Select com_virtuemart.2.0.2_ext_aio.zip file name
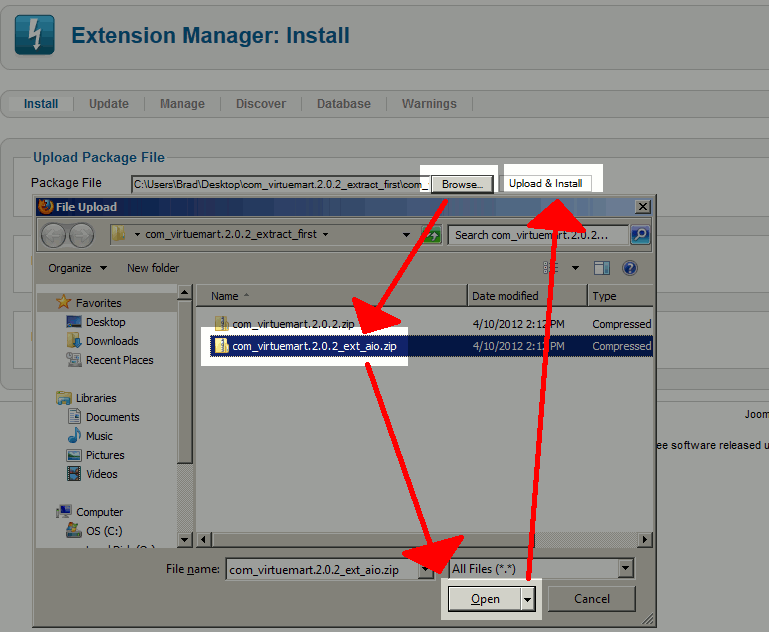Screen dimensions: 769x632 click(314, 346)
